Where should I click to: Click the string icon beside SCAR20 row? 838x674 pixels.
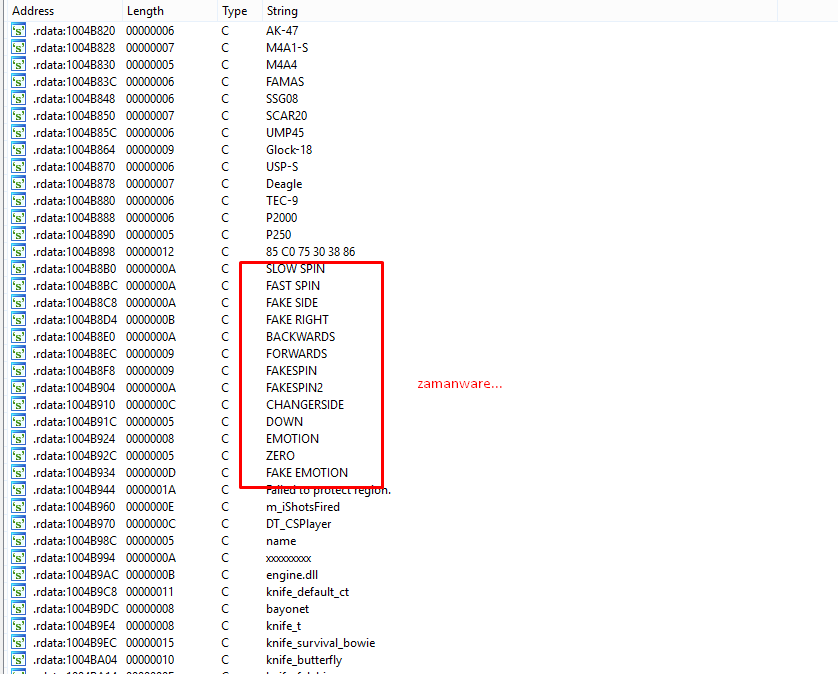(x=18, y=116)
